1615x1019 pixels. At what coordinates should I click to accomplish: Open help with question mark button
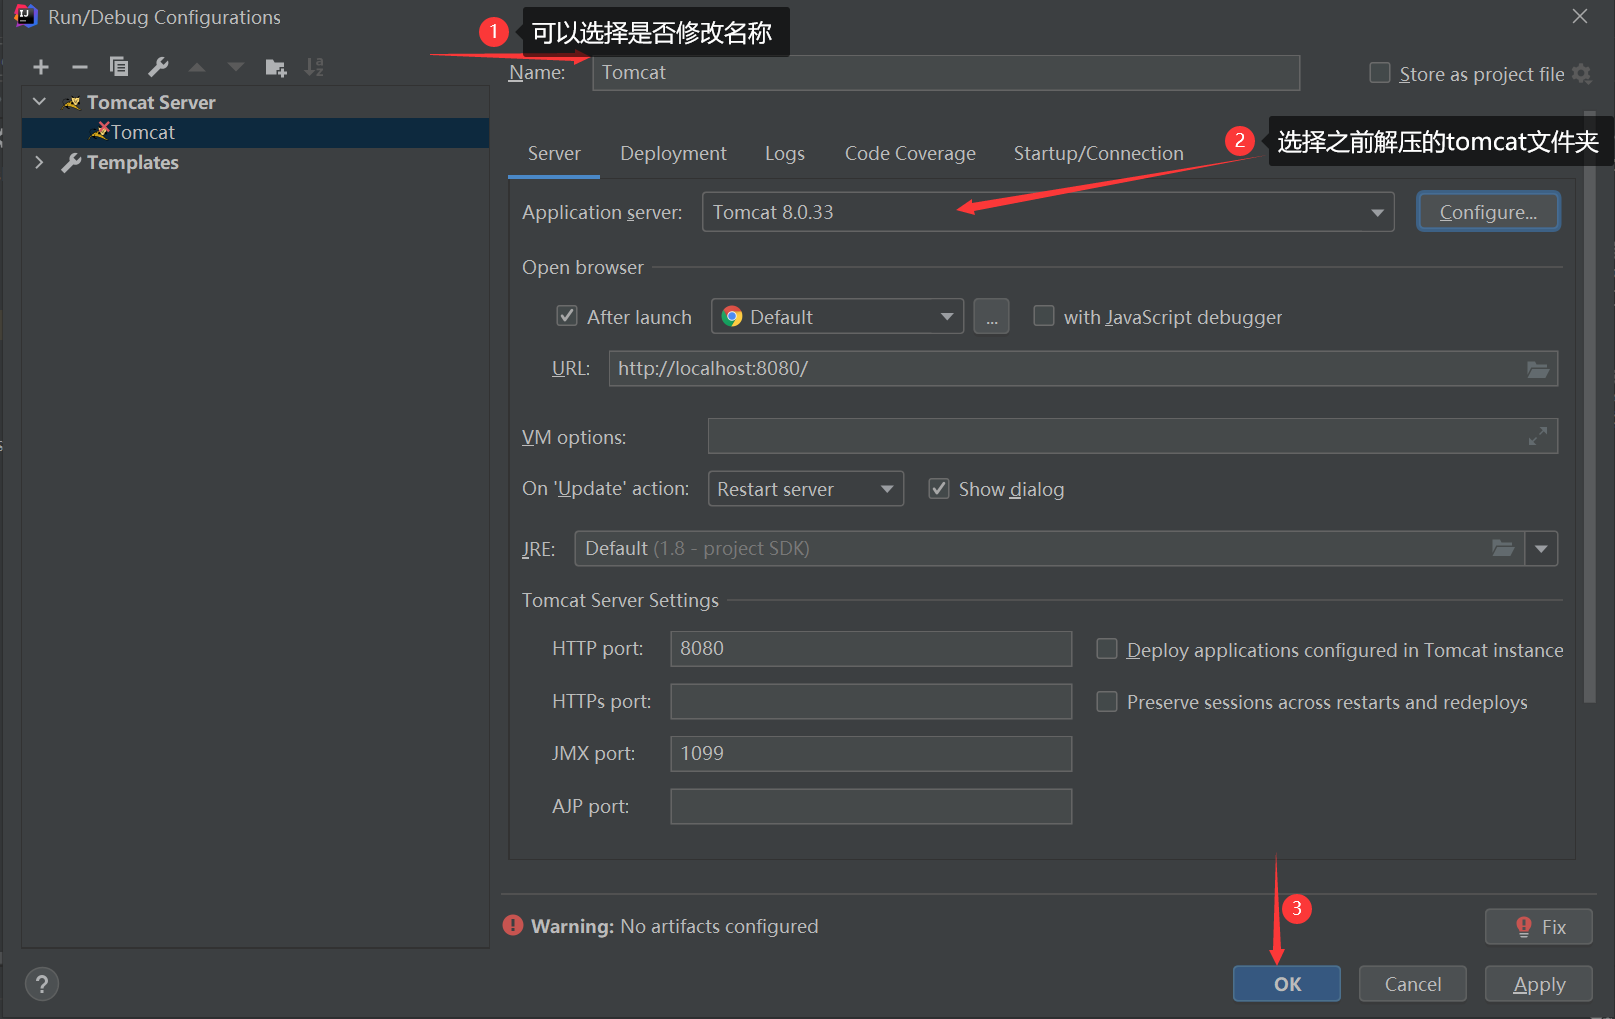(42, 985)
